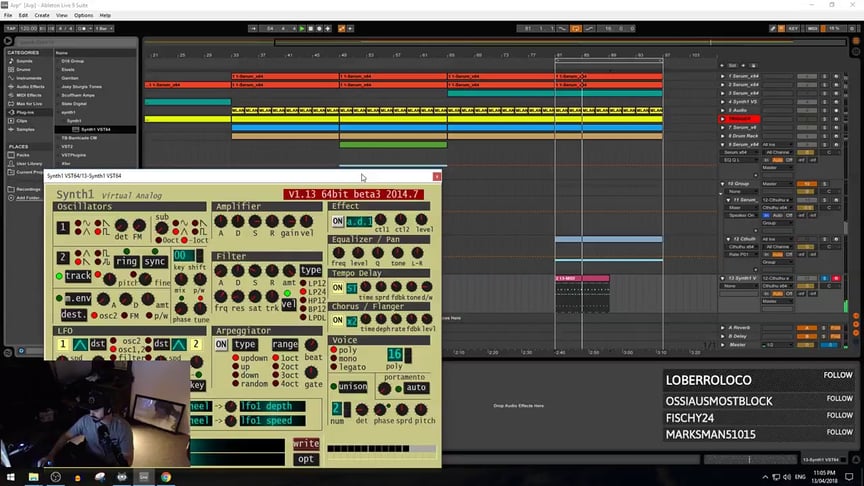
Task: Select updown arpeggiator mode
Action: [x=250, y=358]
